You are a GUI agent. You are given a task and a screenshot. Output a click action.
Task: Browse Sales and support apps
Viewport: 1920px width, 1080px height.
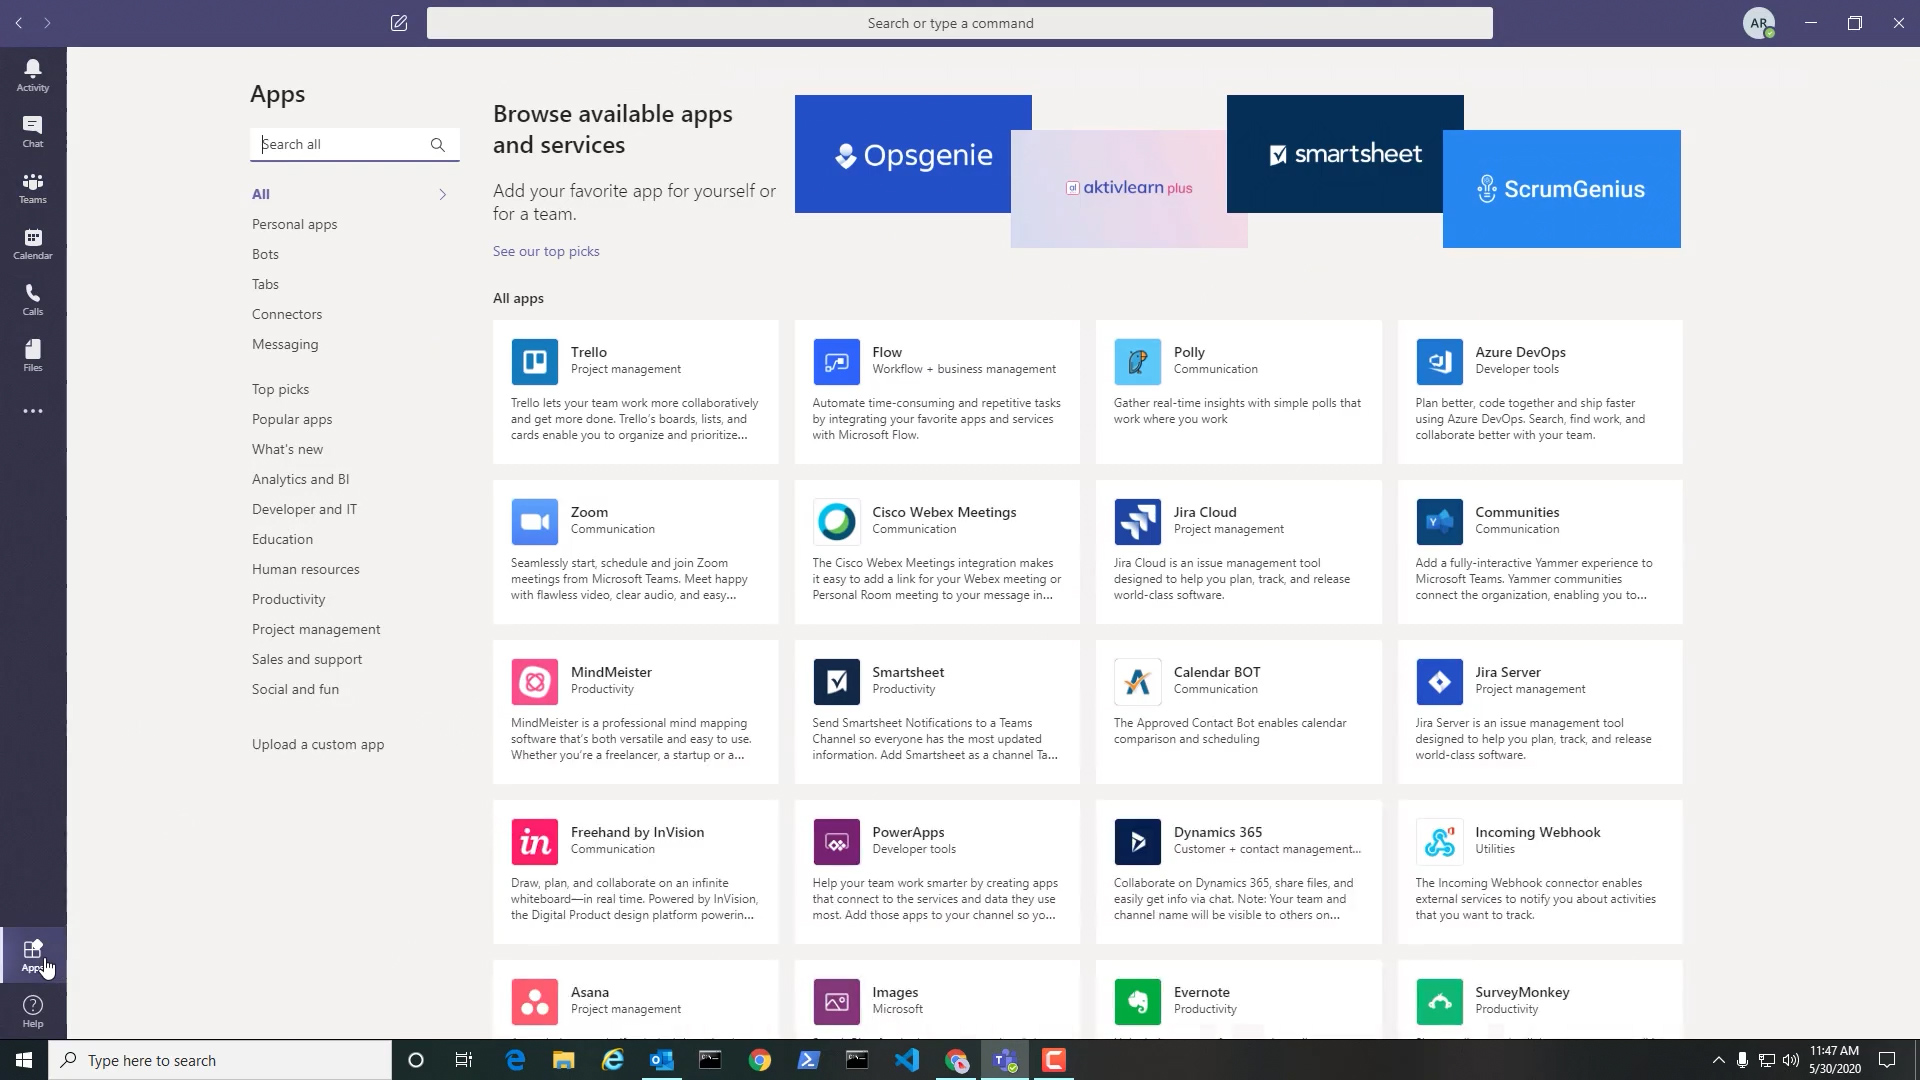307,659
